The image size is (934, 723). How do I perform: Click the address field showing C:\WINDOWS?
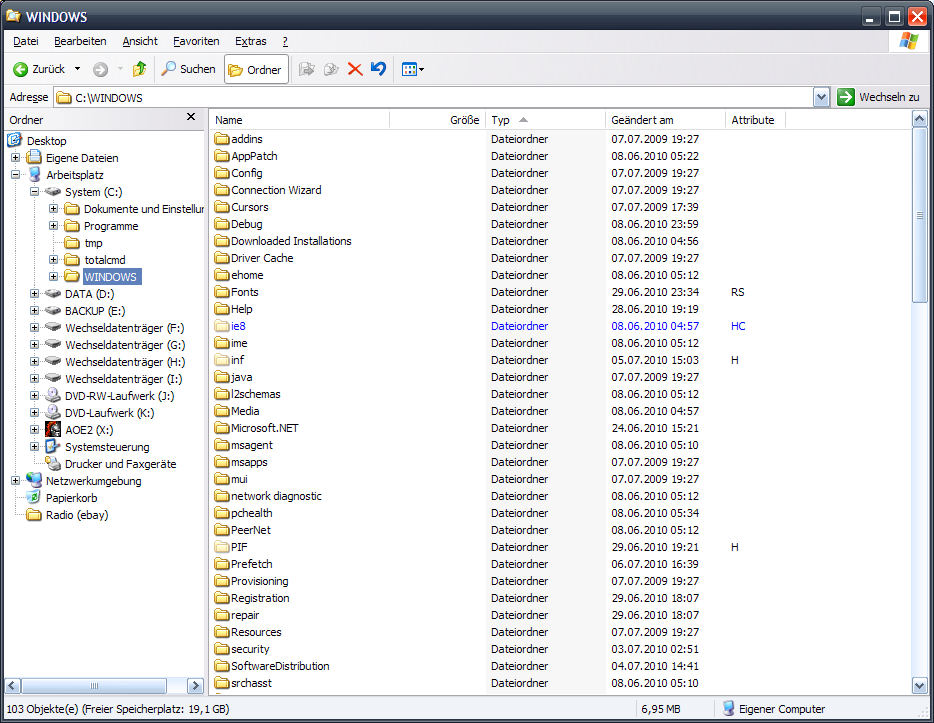[434, 98]
